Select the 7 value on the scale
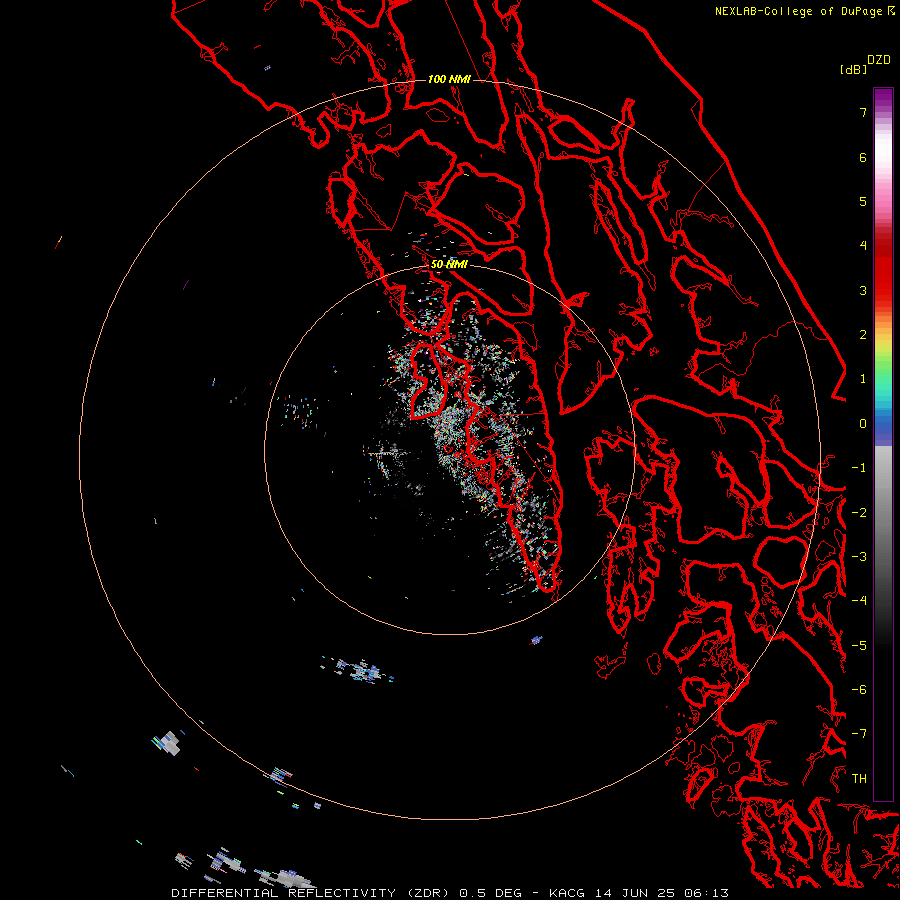Screen dimensions: 900x900 click(863, 112)
